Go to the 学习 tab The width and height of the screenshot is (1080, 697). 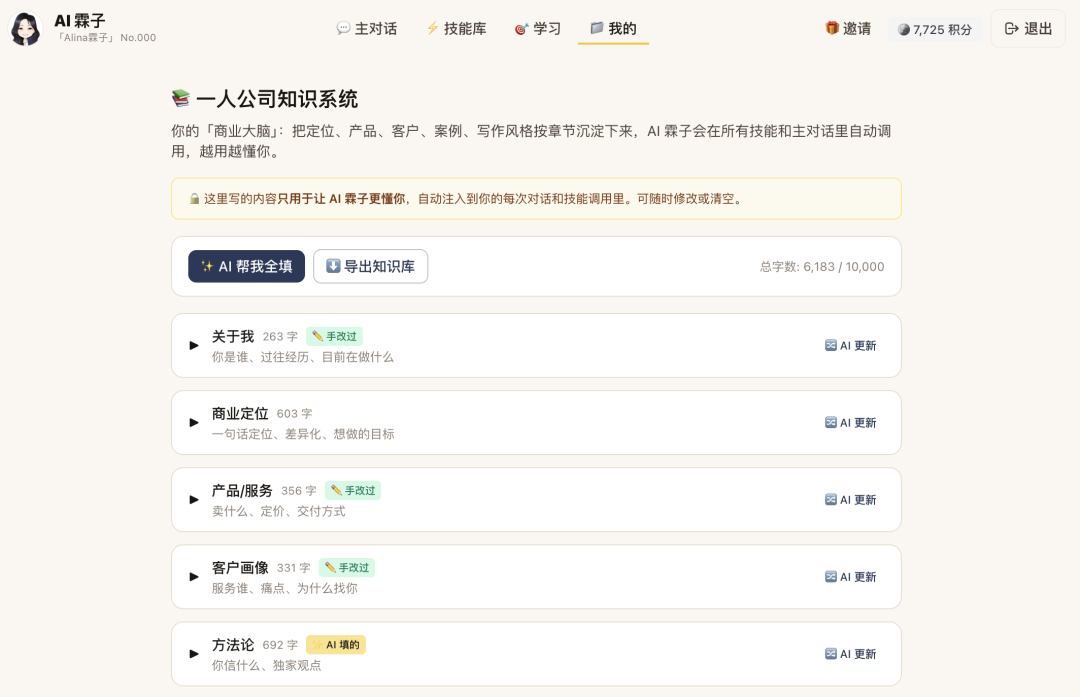click(538, 28)
